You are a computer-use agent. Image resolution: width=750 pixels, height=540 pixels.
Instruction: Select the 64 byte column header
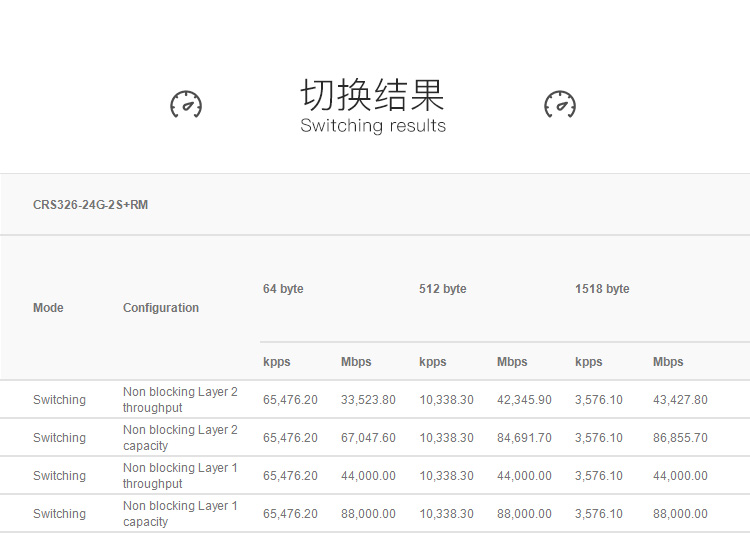click(x=283, y=289)
